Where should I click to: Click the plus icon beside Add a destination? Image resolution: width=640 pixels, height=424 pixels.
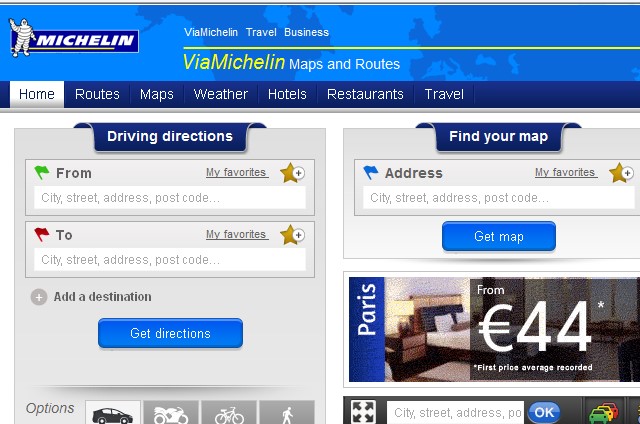click(x=39, y=297)
